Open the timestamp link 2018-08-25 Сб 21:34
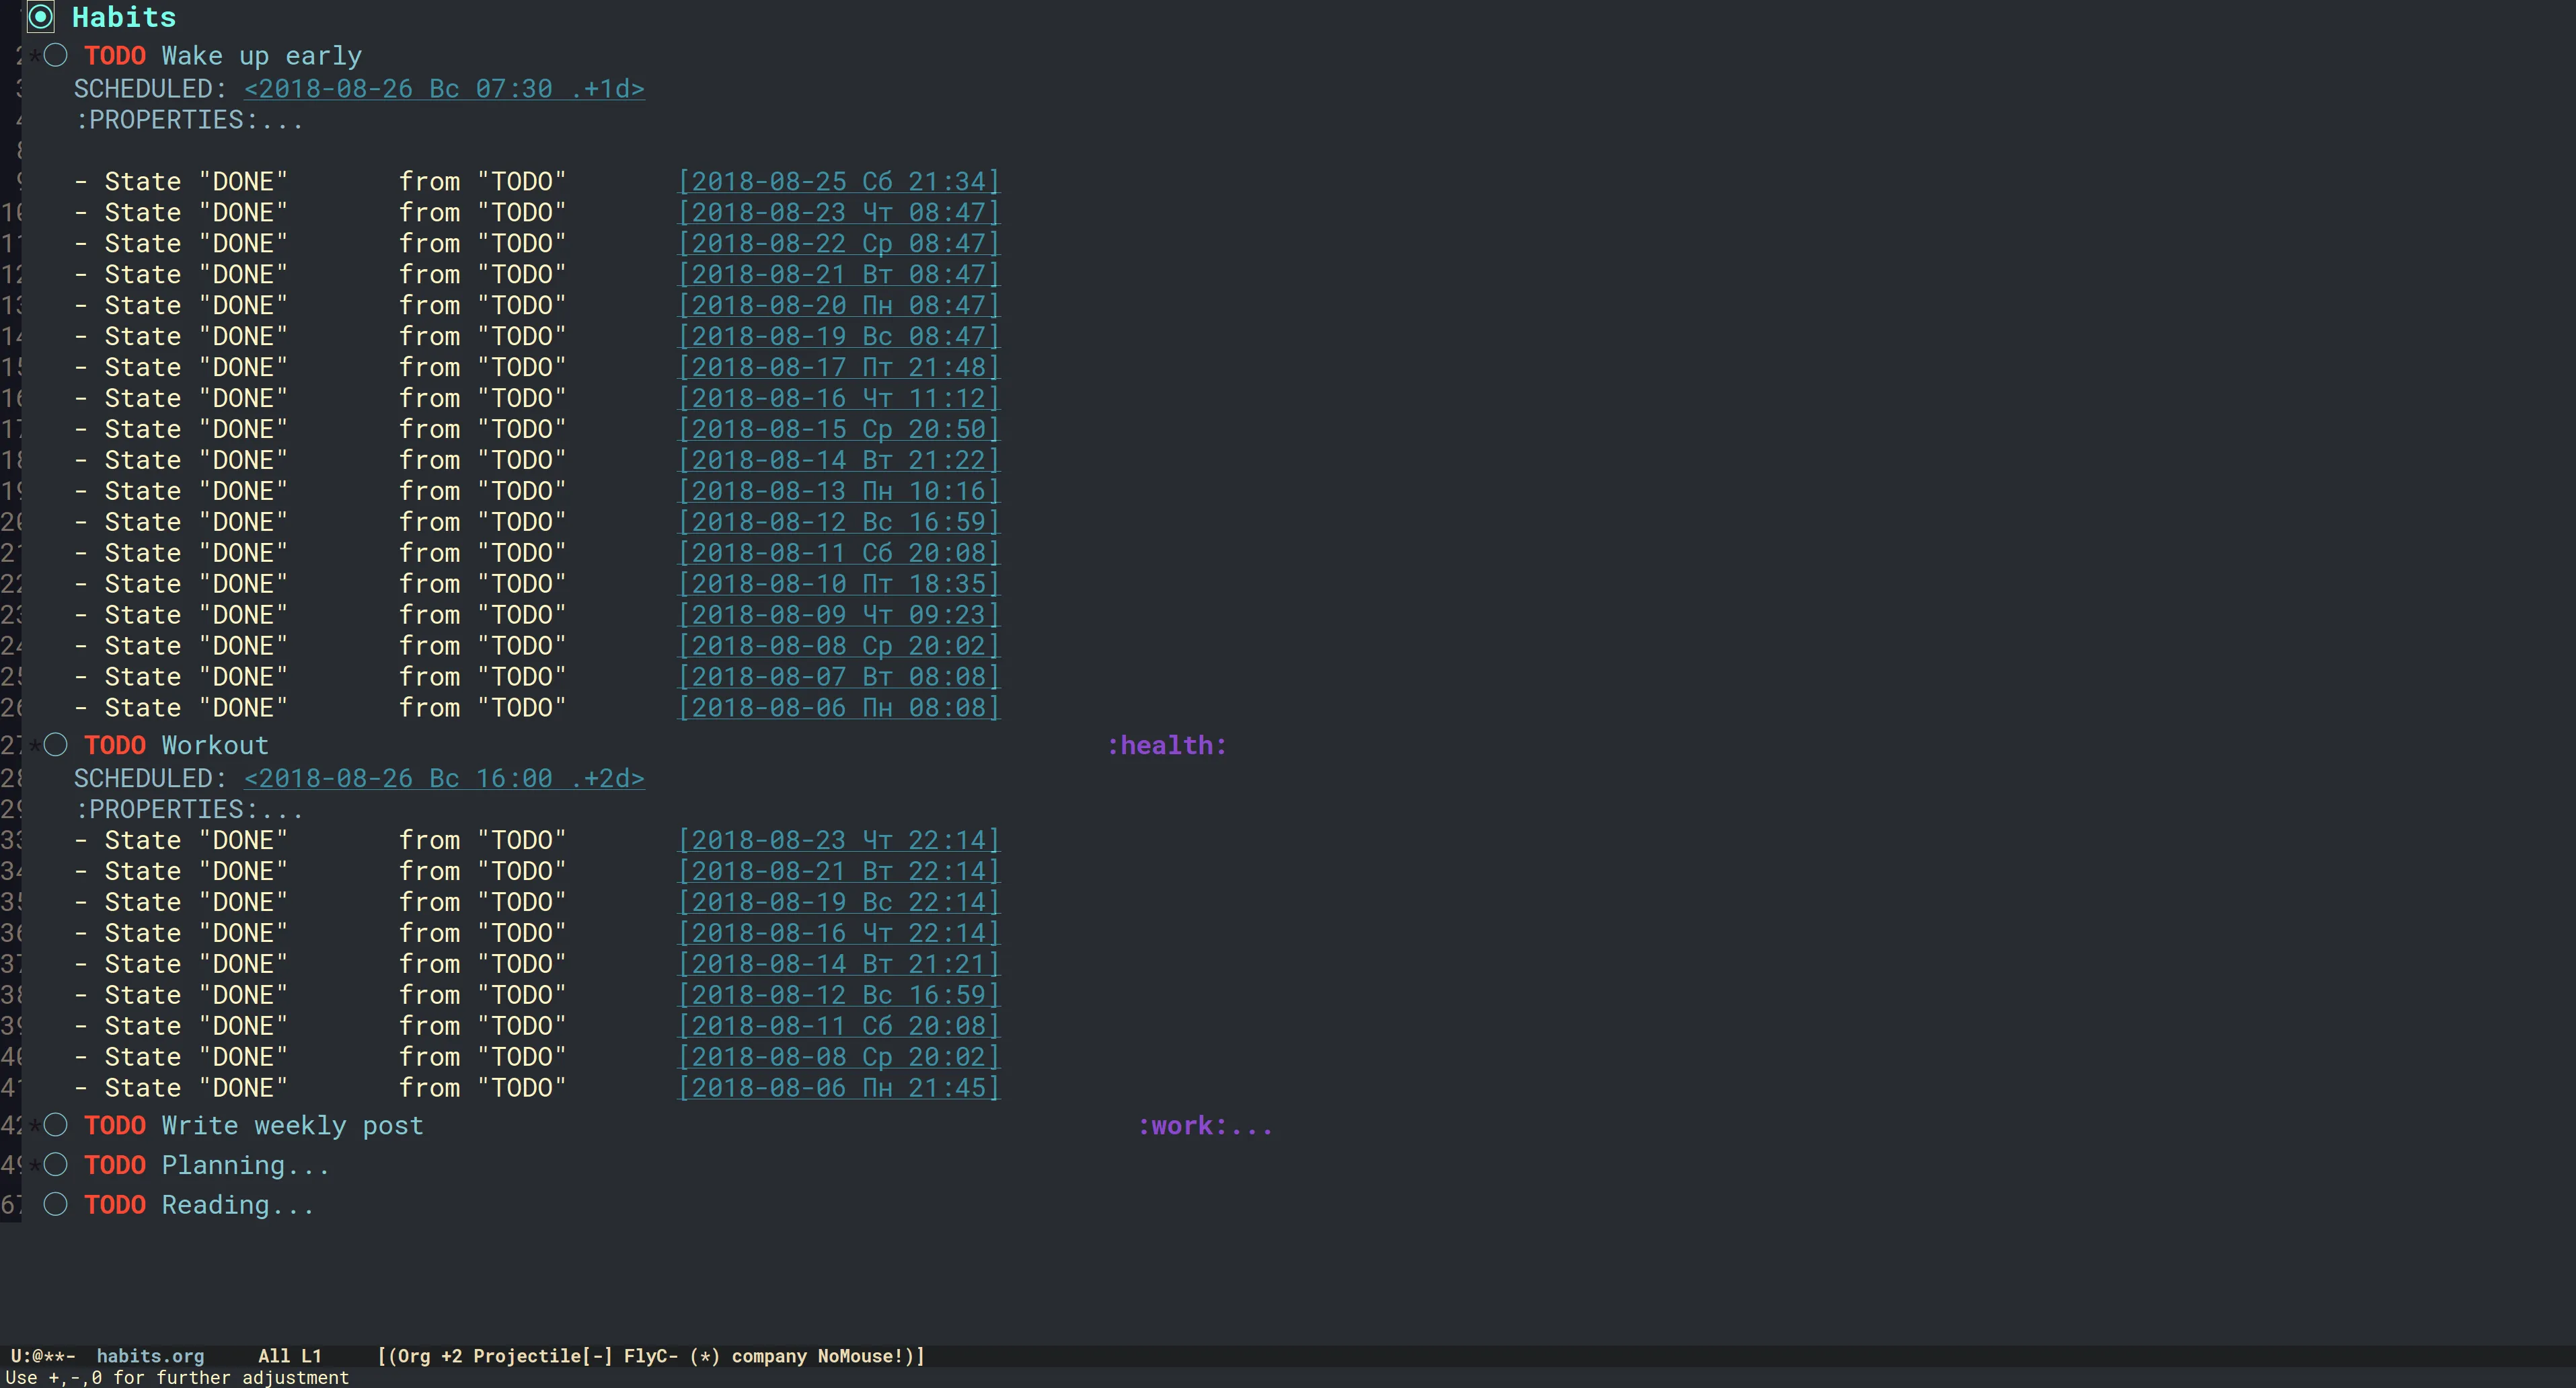The width and height of the screenshot is (2576, 1388). 838,182
